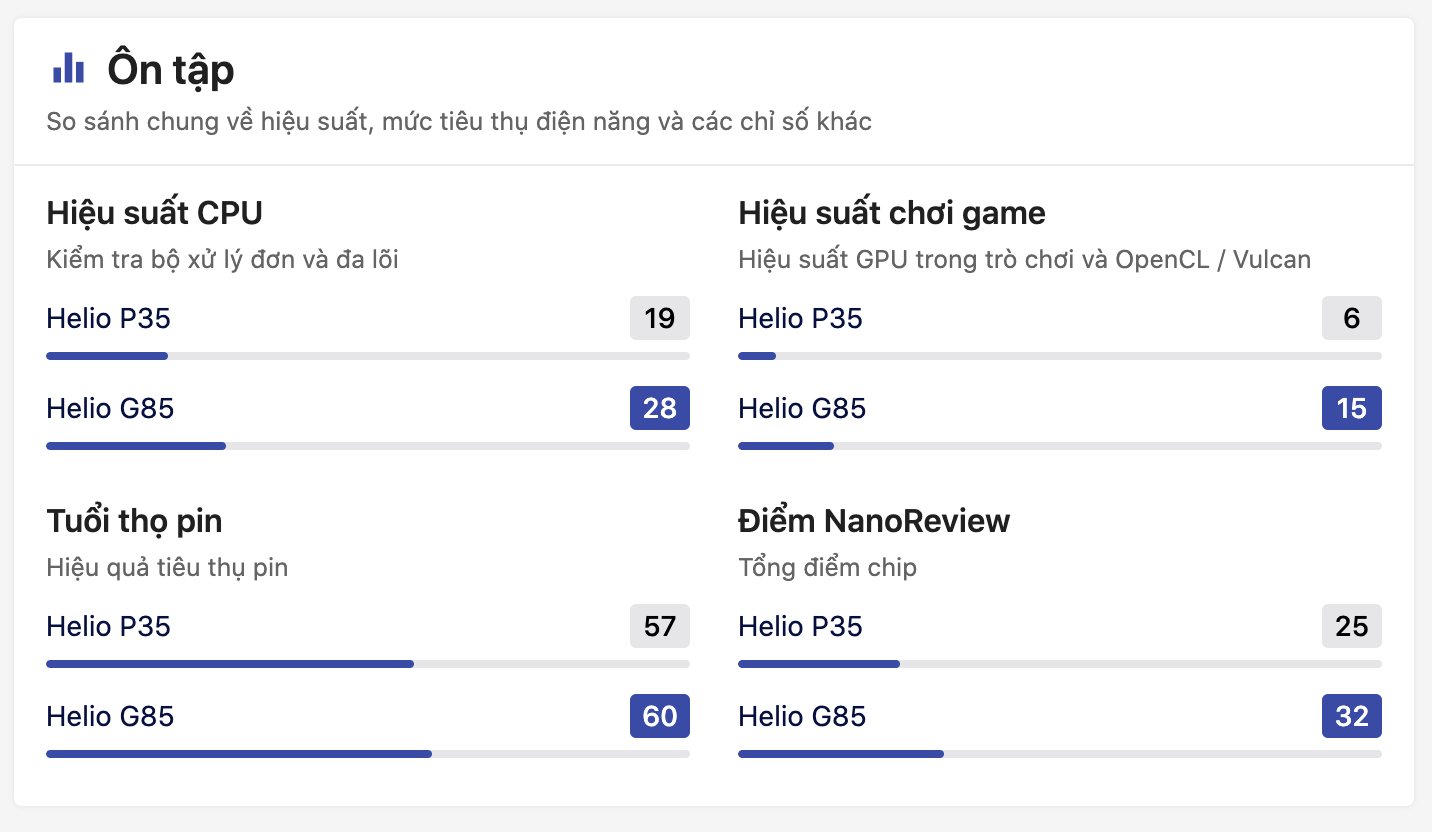Click Helio G85 gaming performance progress bar
1432x832 pixels.
coord(1059,446)
